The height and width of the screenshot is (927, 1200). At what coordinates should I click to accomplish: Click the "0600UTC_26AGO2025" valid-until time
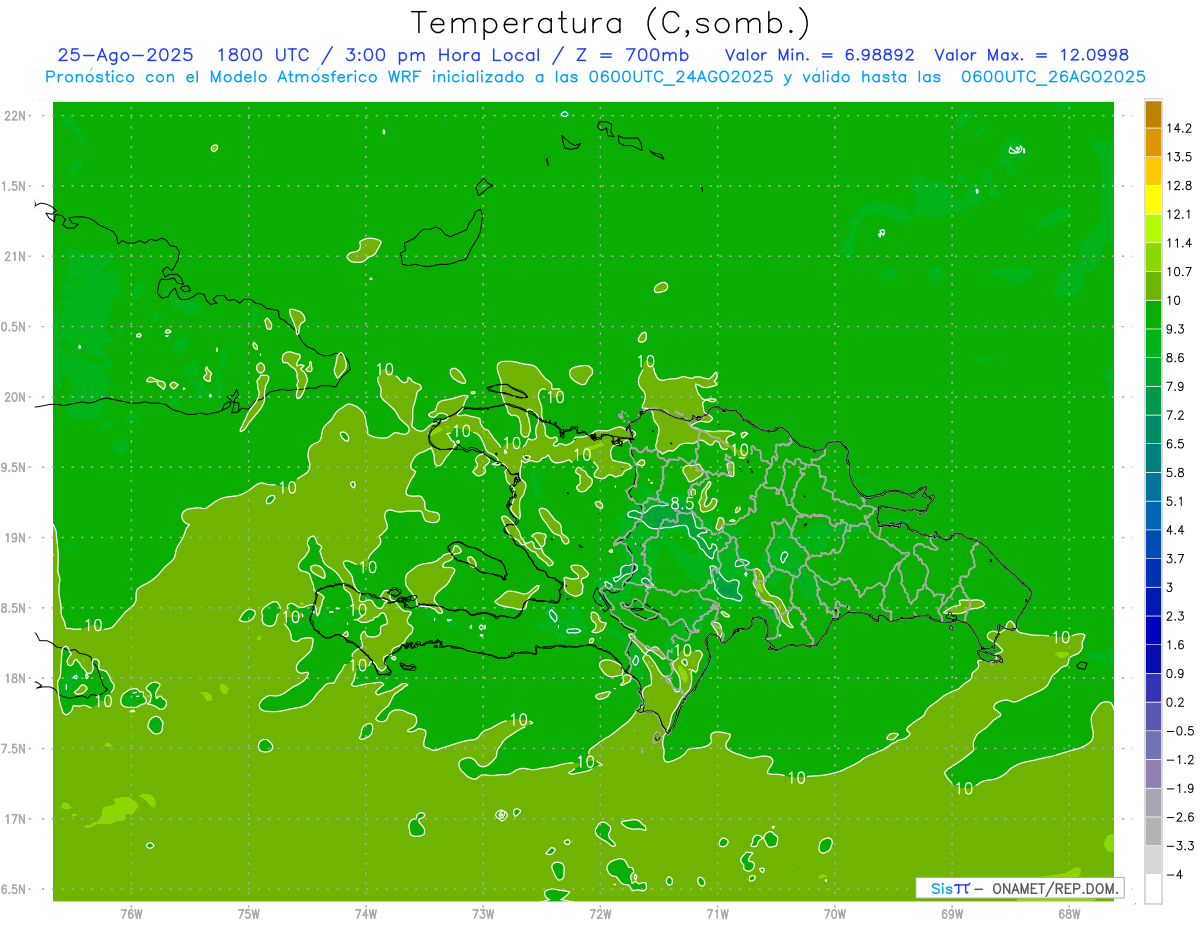[1053, 76]
